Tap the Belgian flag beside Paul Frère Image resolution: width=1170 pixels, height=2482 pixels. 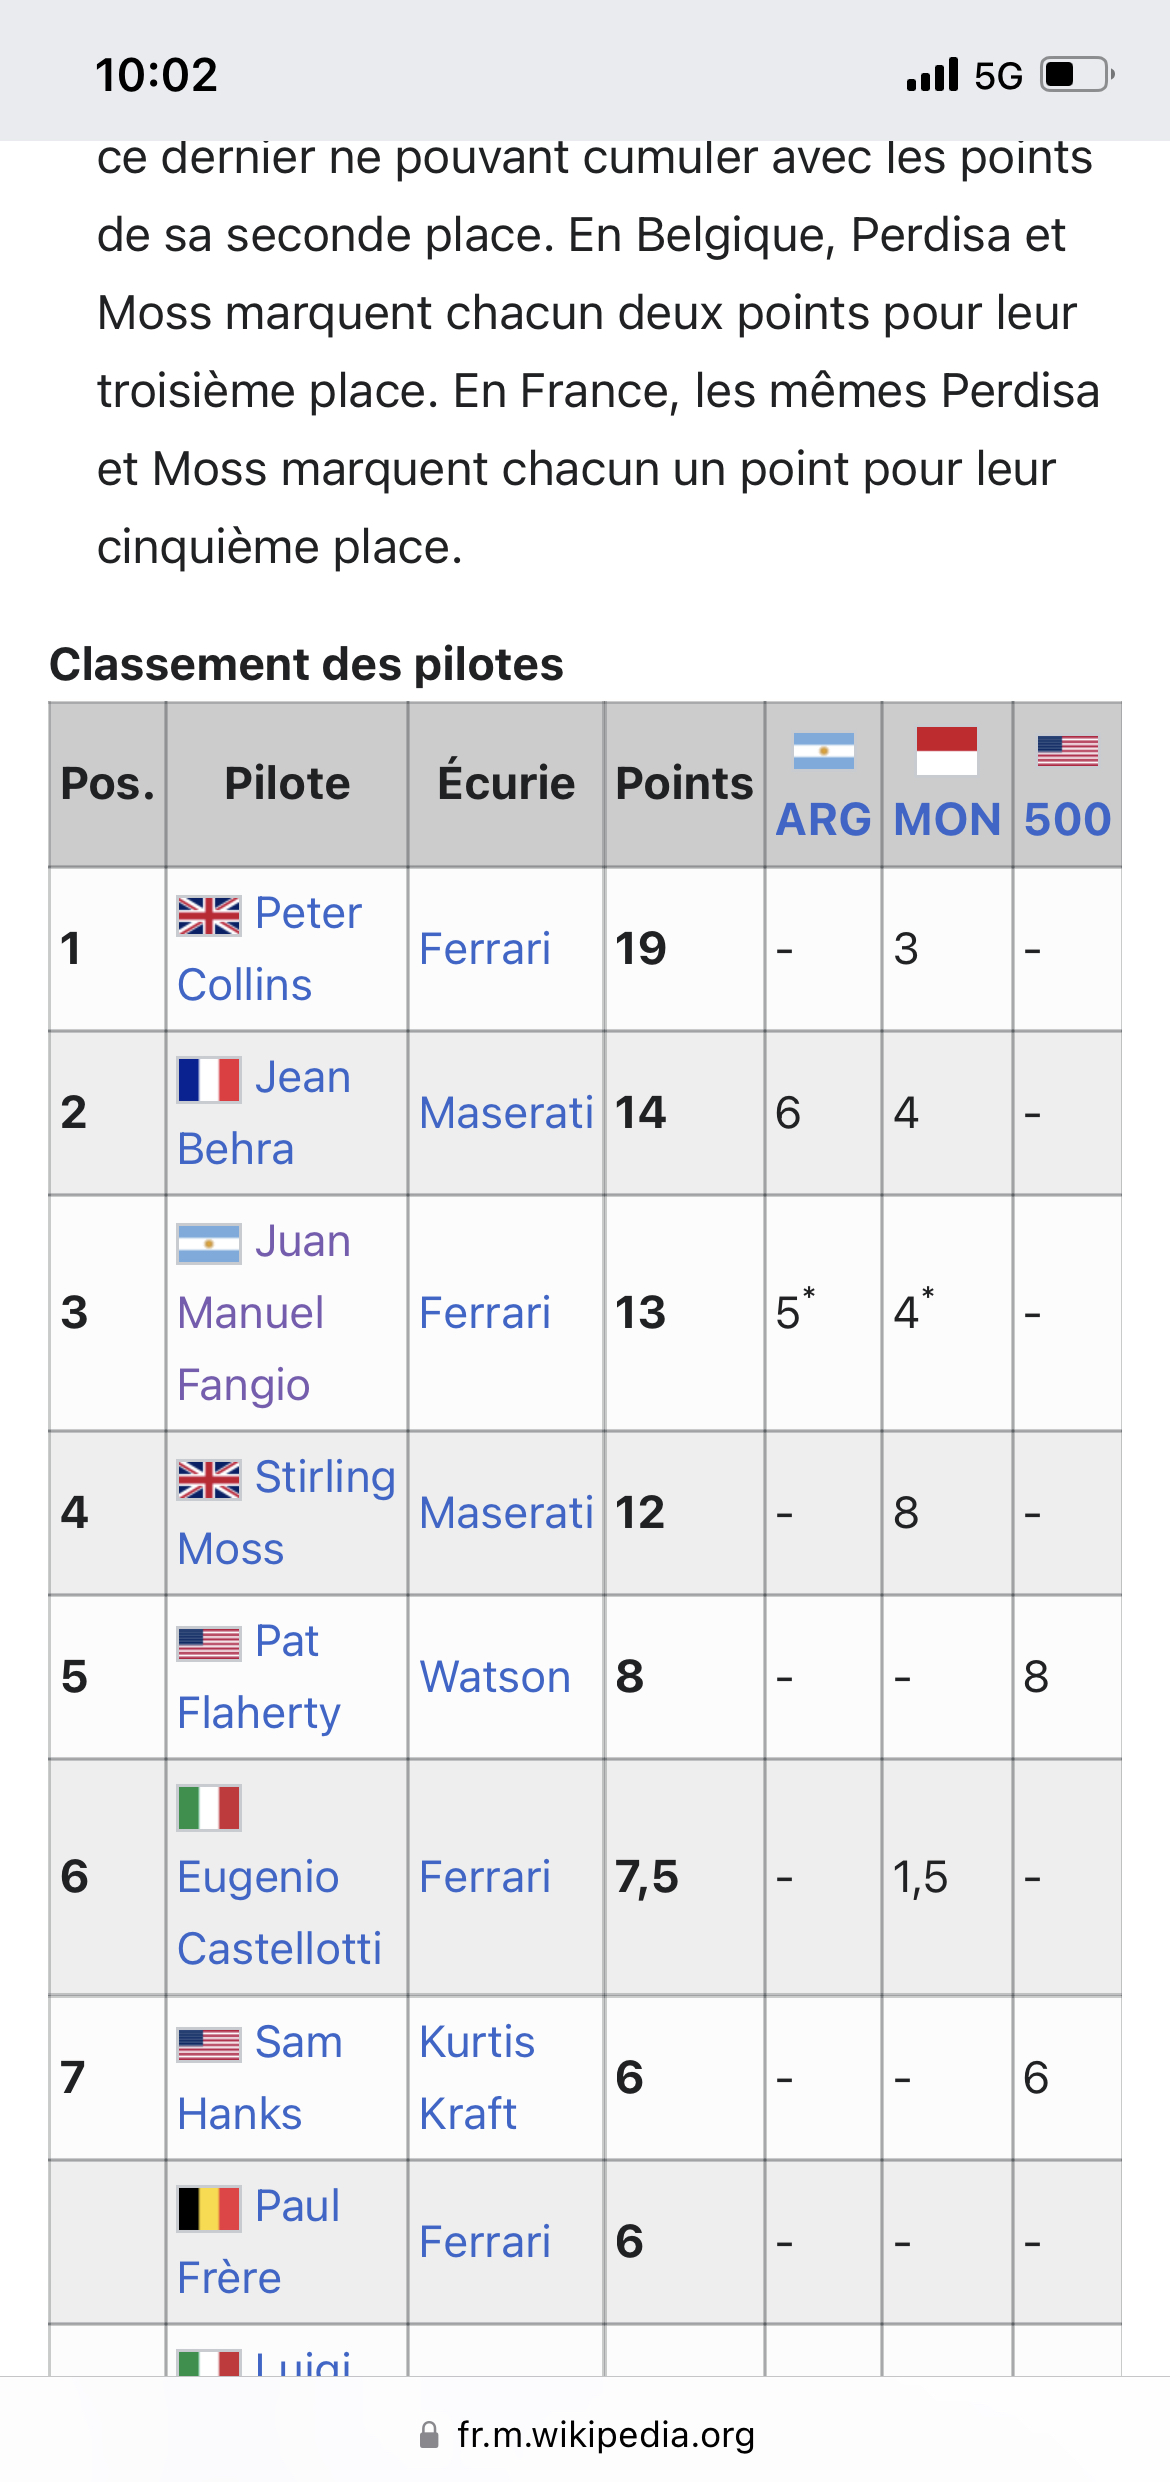point(209,2208)
